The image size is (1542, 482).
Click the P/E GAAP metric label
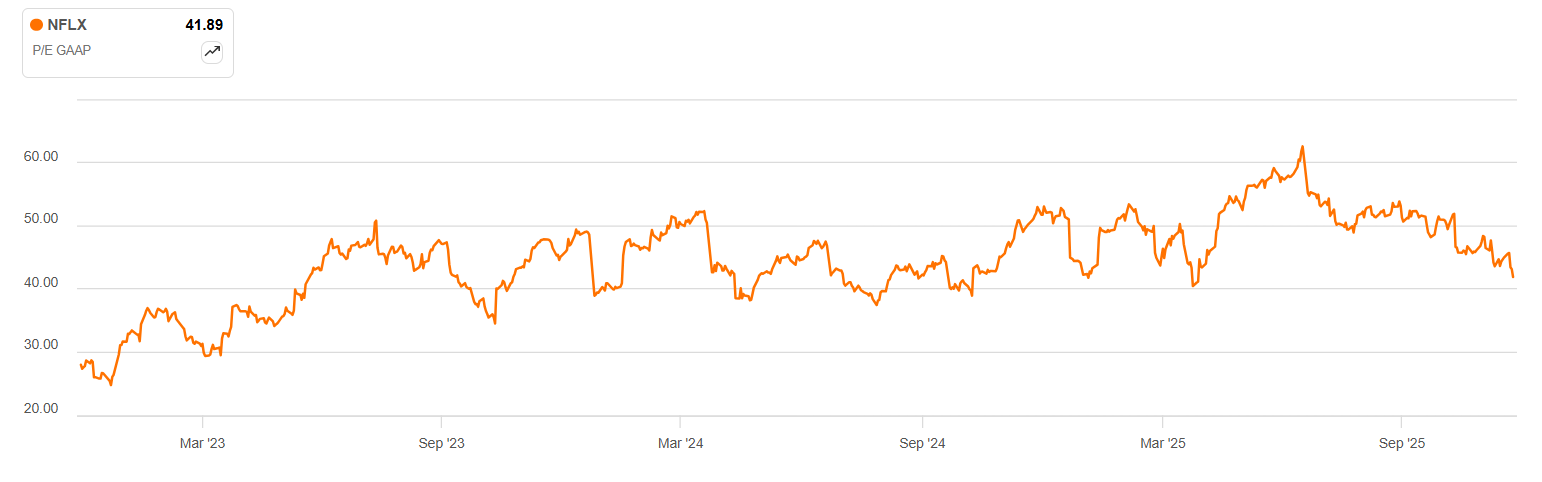62,50
